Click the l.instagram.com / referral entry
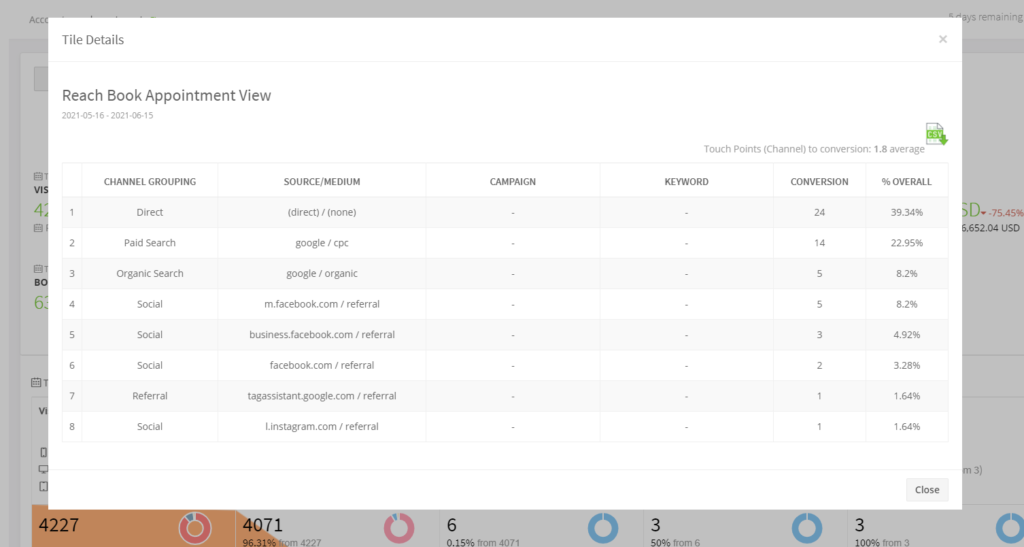 click(322, 426)
